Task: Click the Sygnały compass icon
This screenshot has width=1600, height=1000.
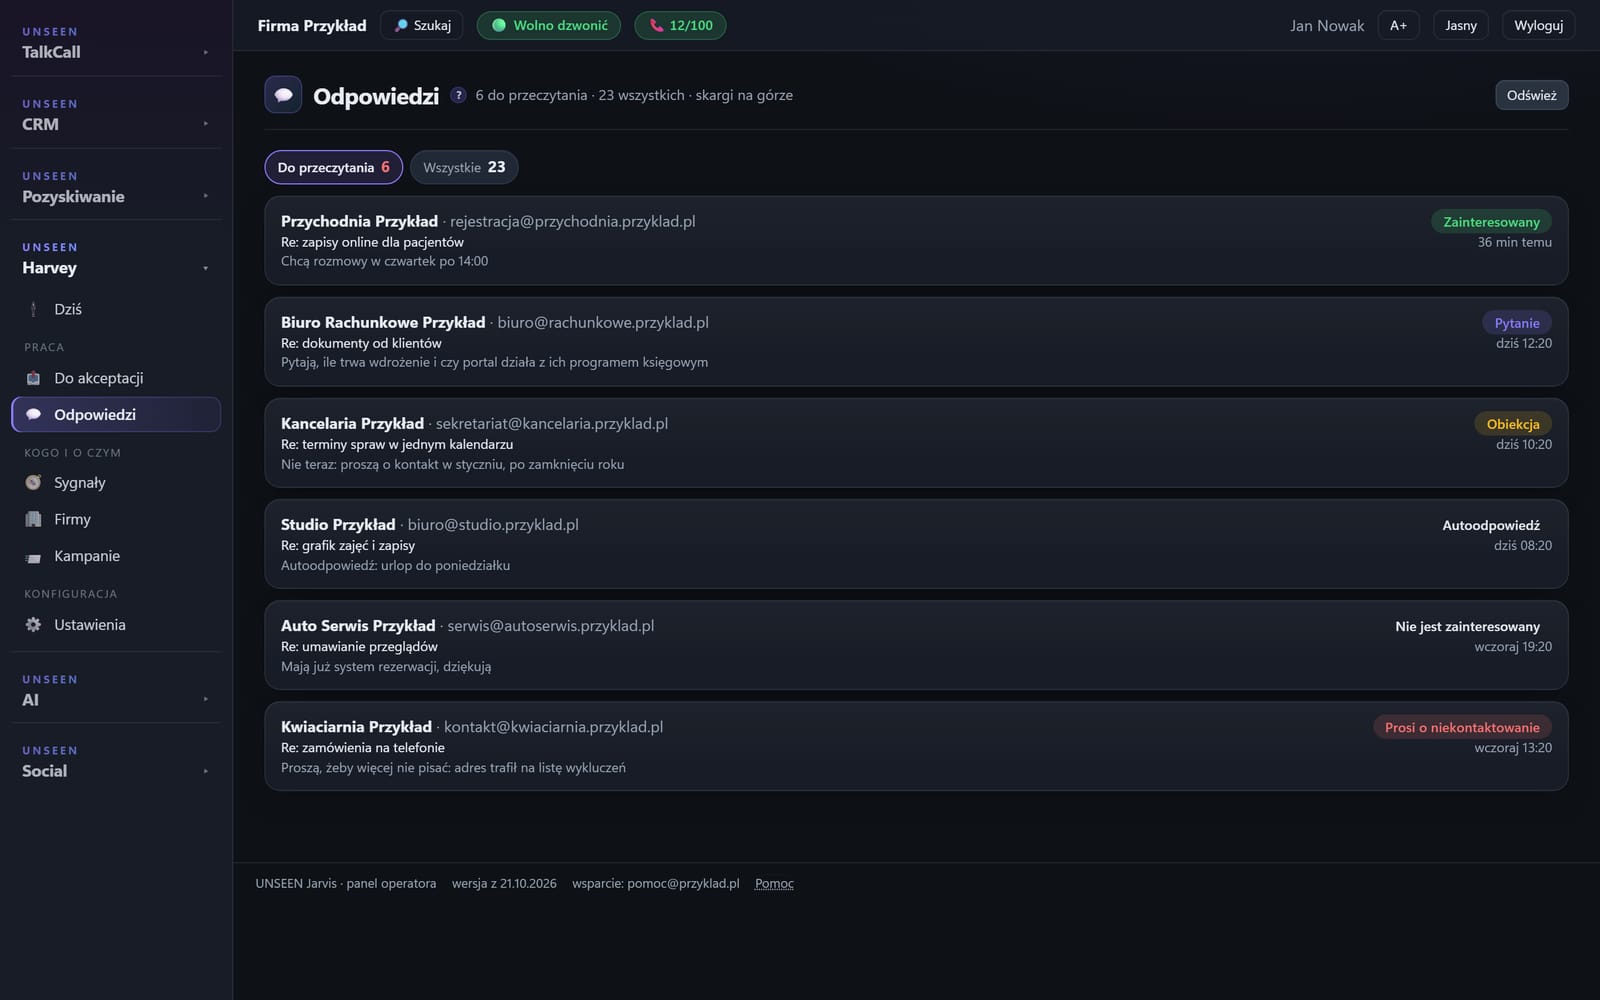Action: click(33, 483)
